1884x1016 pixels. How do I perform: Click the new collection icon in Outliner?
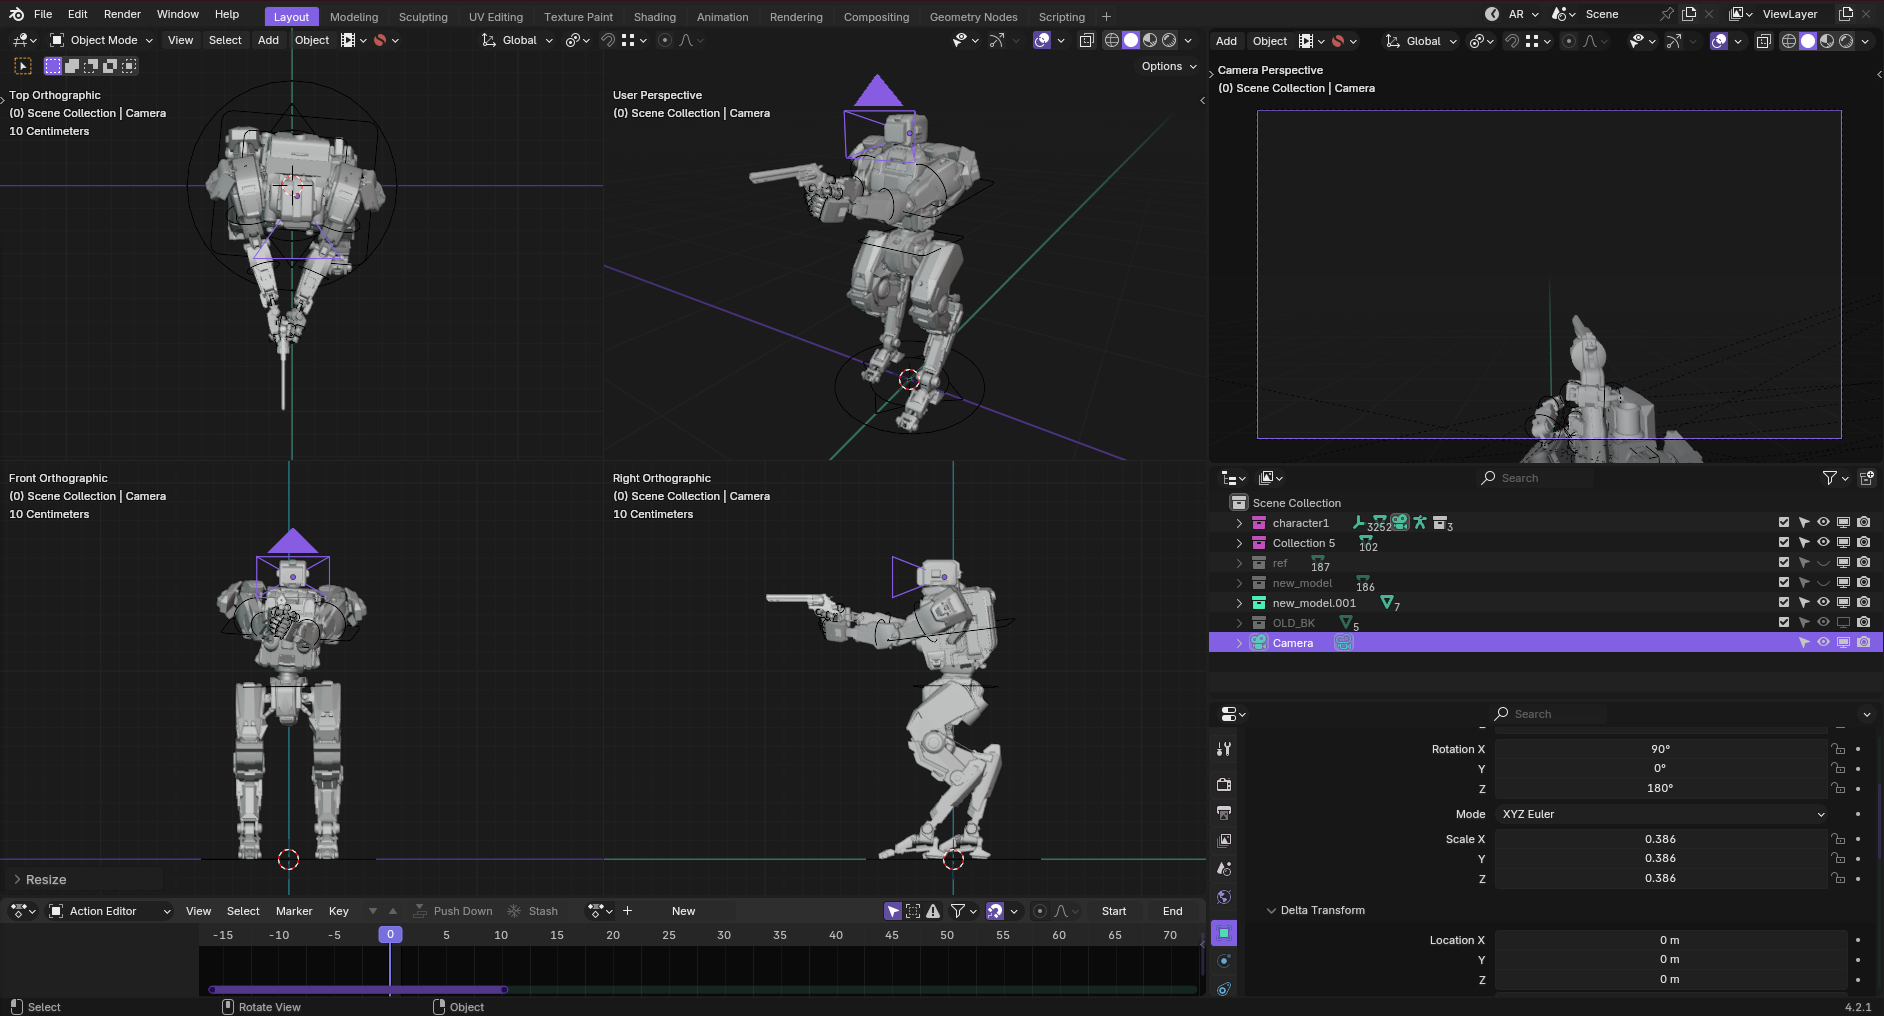[1866, 479]
